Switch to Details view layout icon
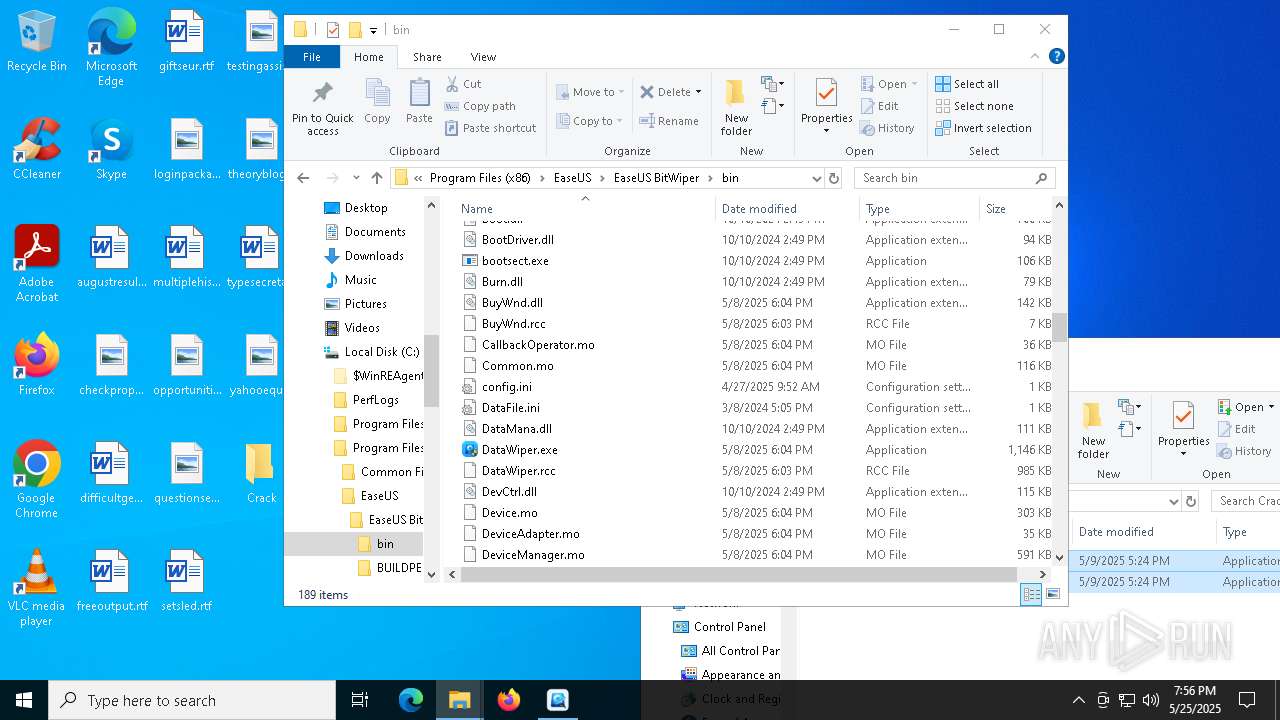 1031,594
